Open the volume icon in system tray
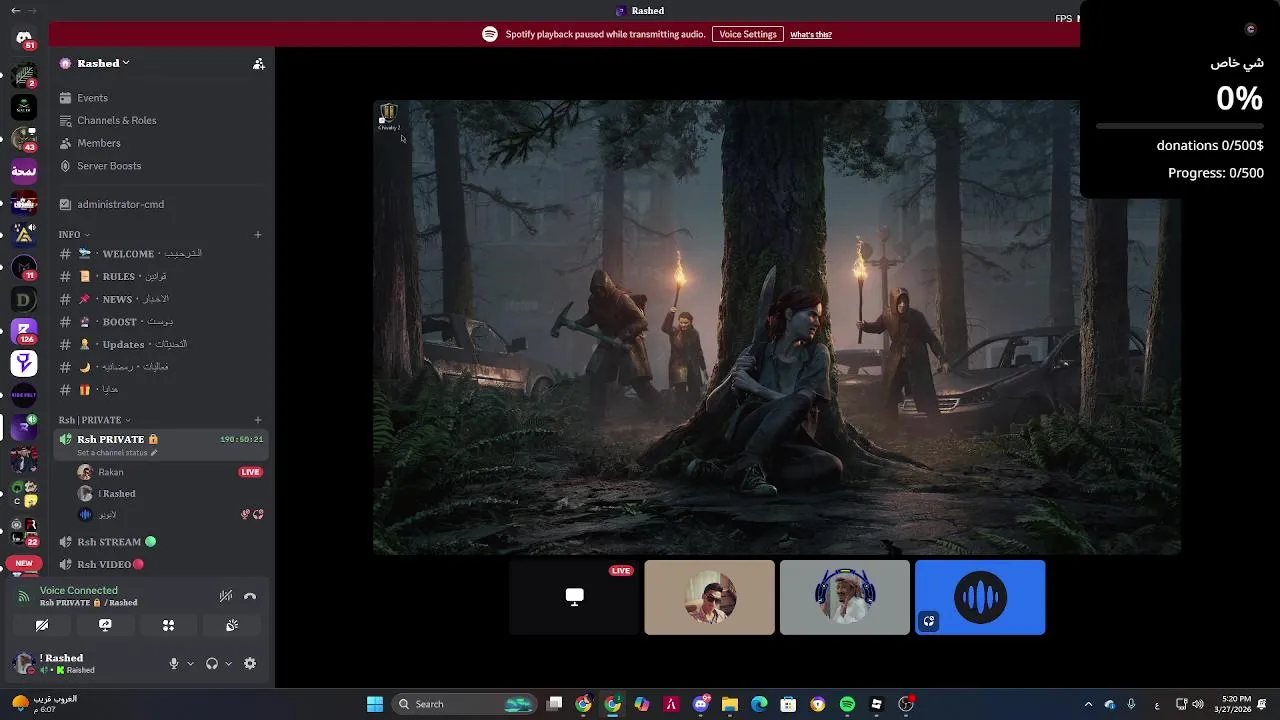Viewport: 1280px width, 720px height. click(x=1198, y=704)
